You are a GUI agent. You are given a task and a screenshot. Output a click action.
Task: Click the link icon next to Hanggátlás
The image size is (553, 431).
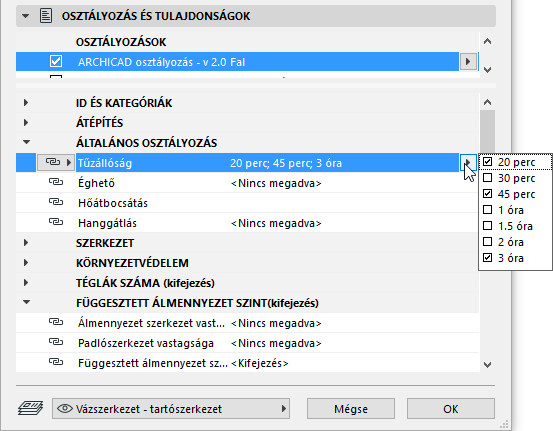click(56, 223)
